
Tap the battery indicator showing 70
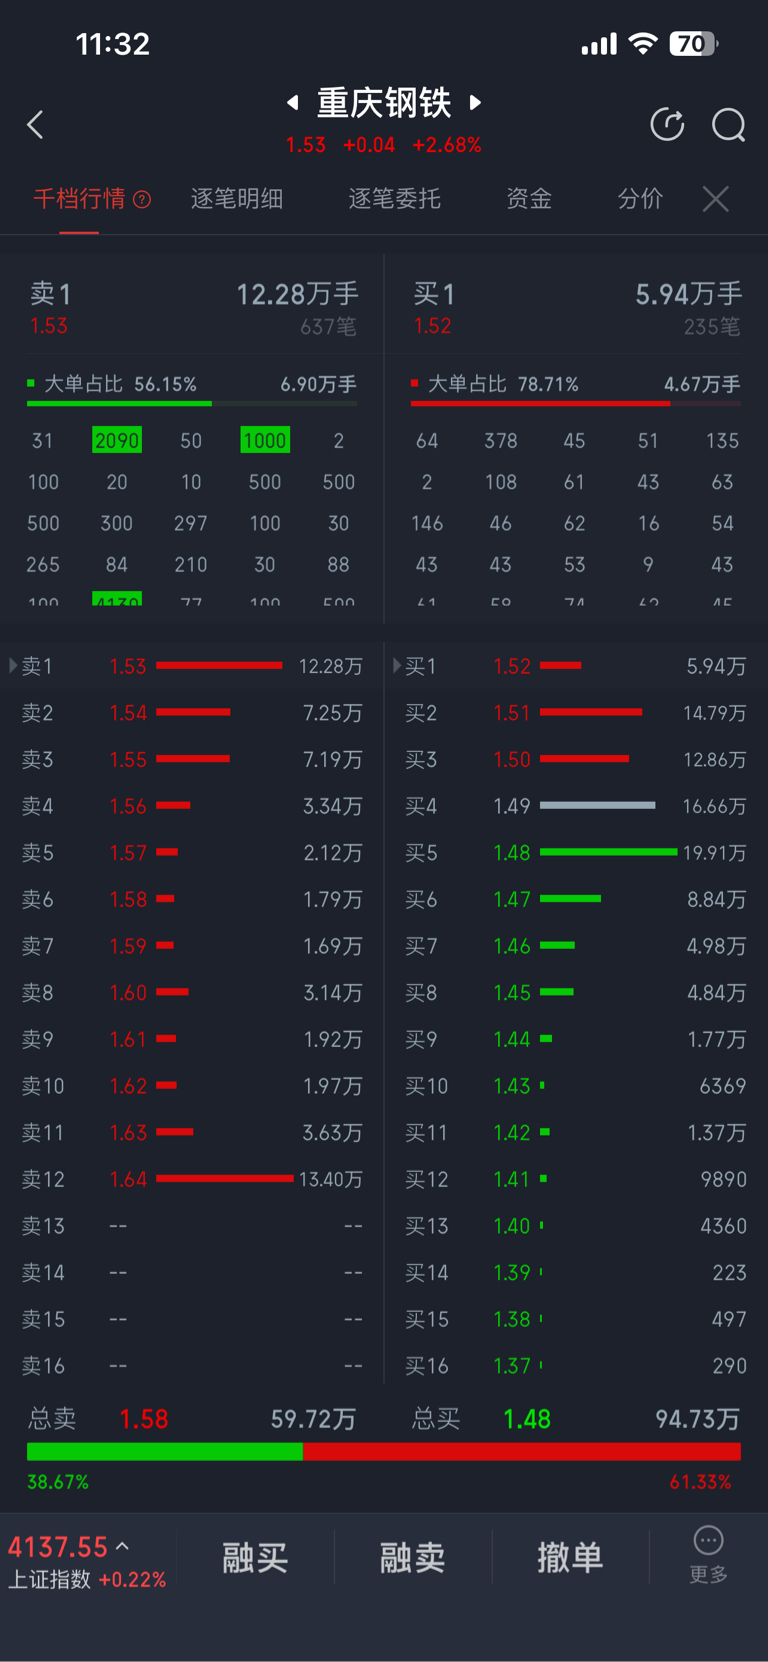click(x=694, y=43)
